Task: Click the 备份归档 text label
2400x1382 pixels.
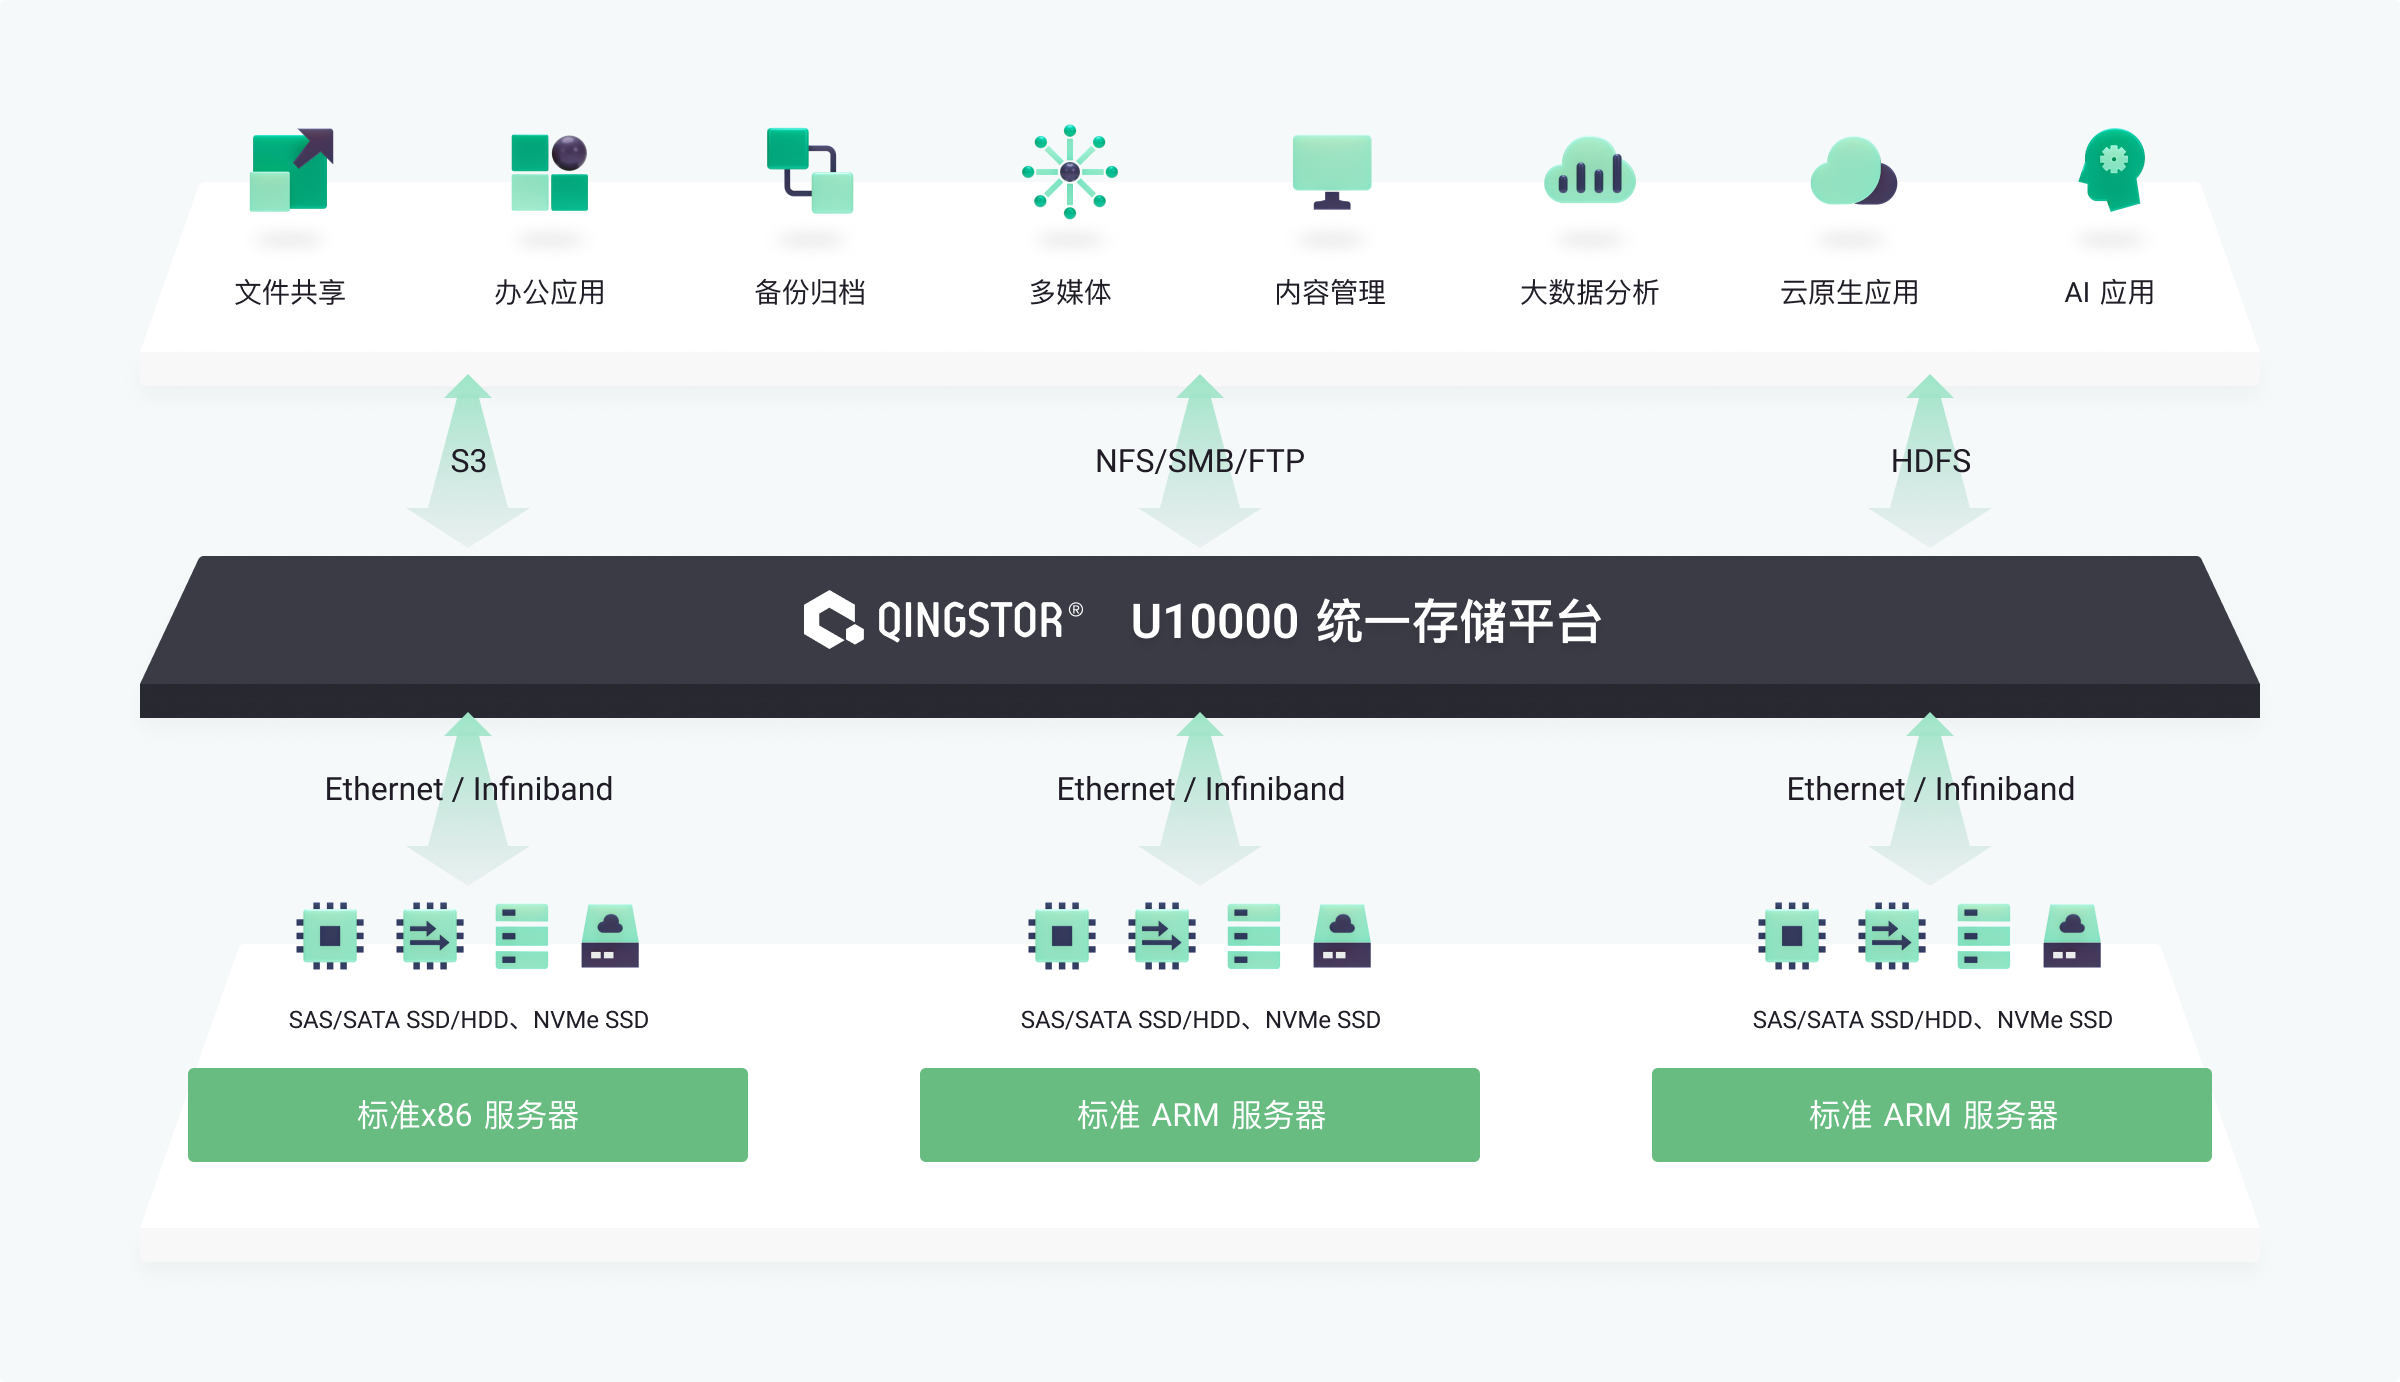Action: point(810,292)
